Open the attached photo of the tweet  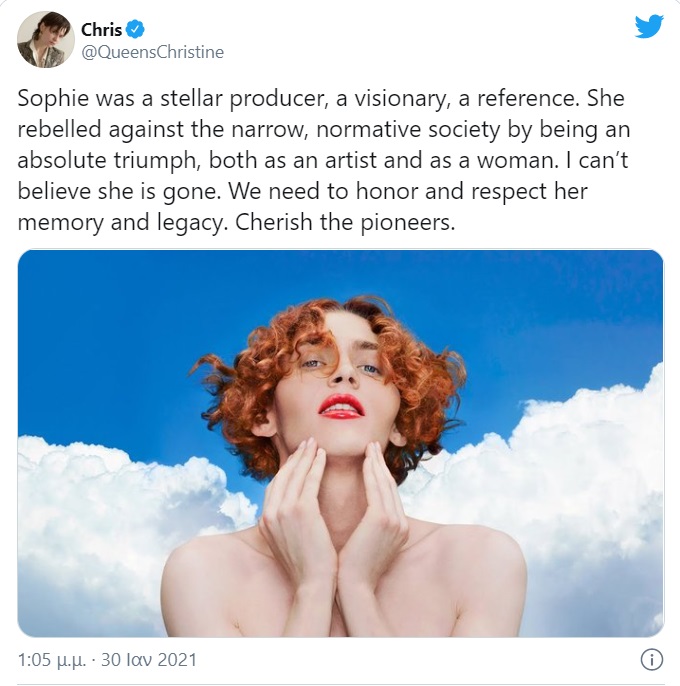pos(340,443)
